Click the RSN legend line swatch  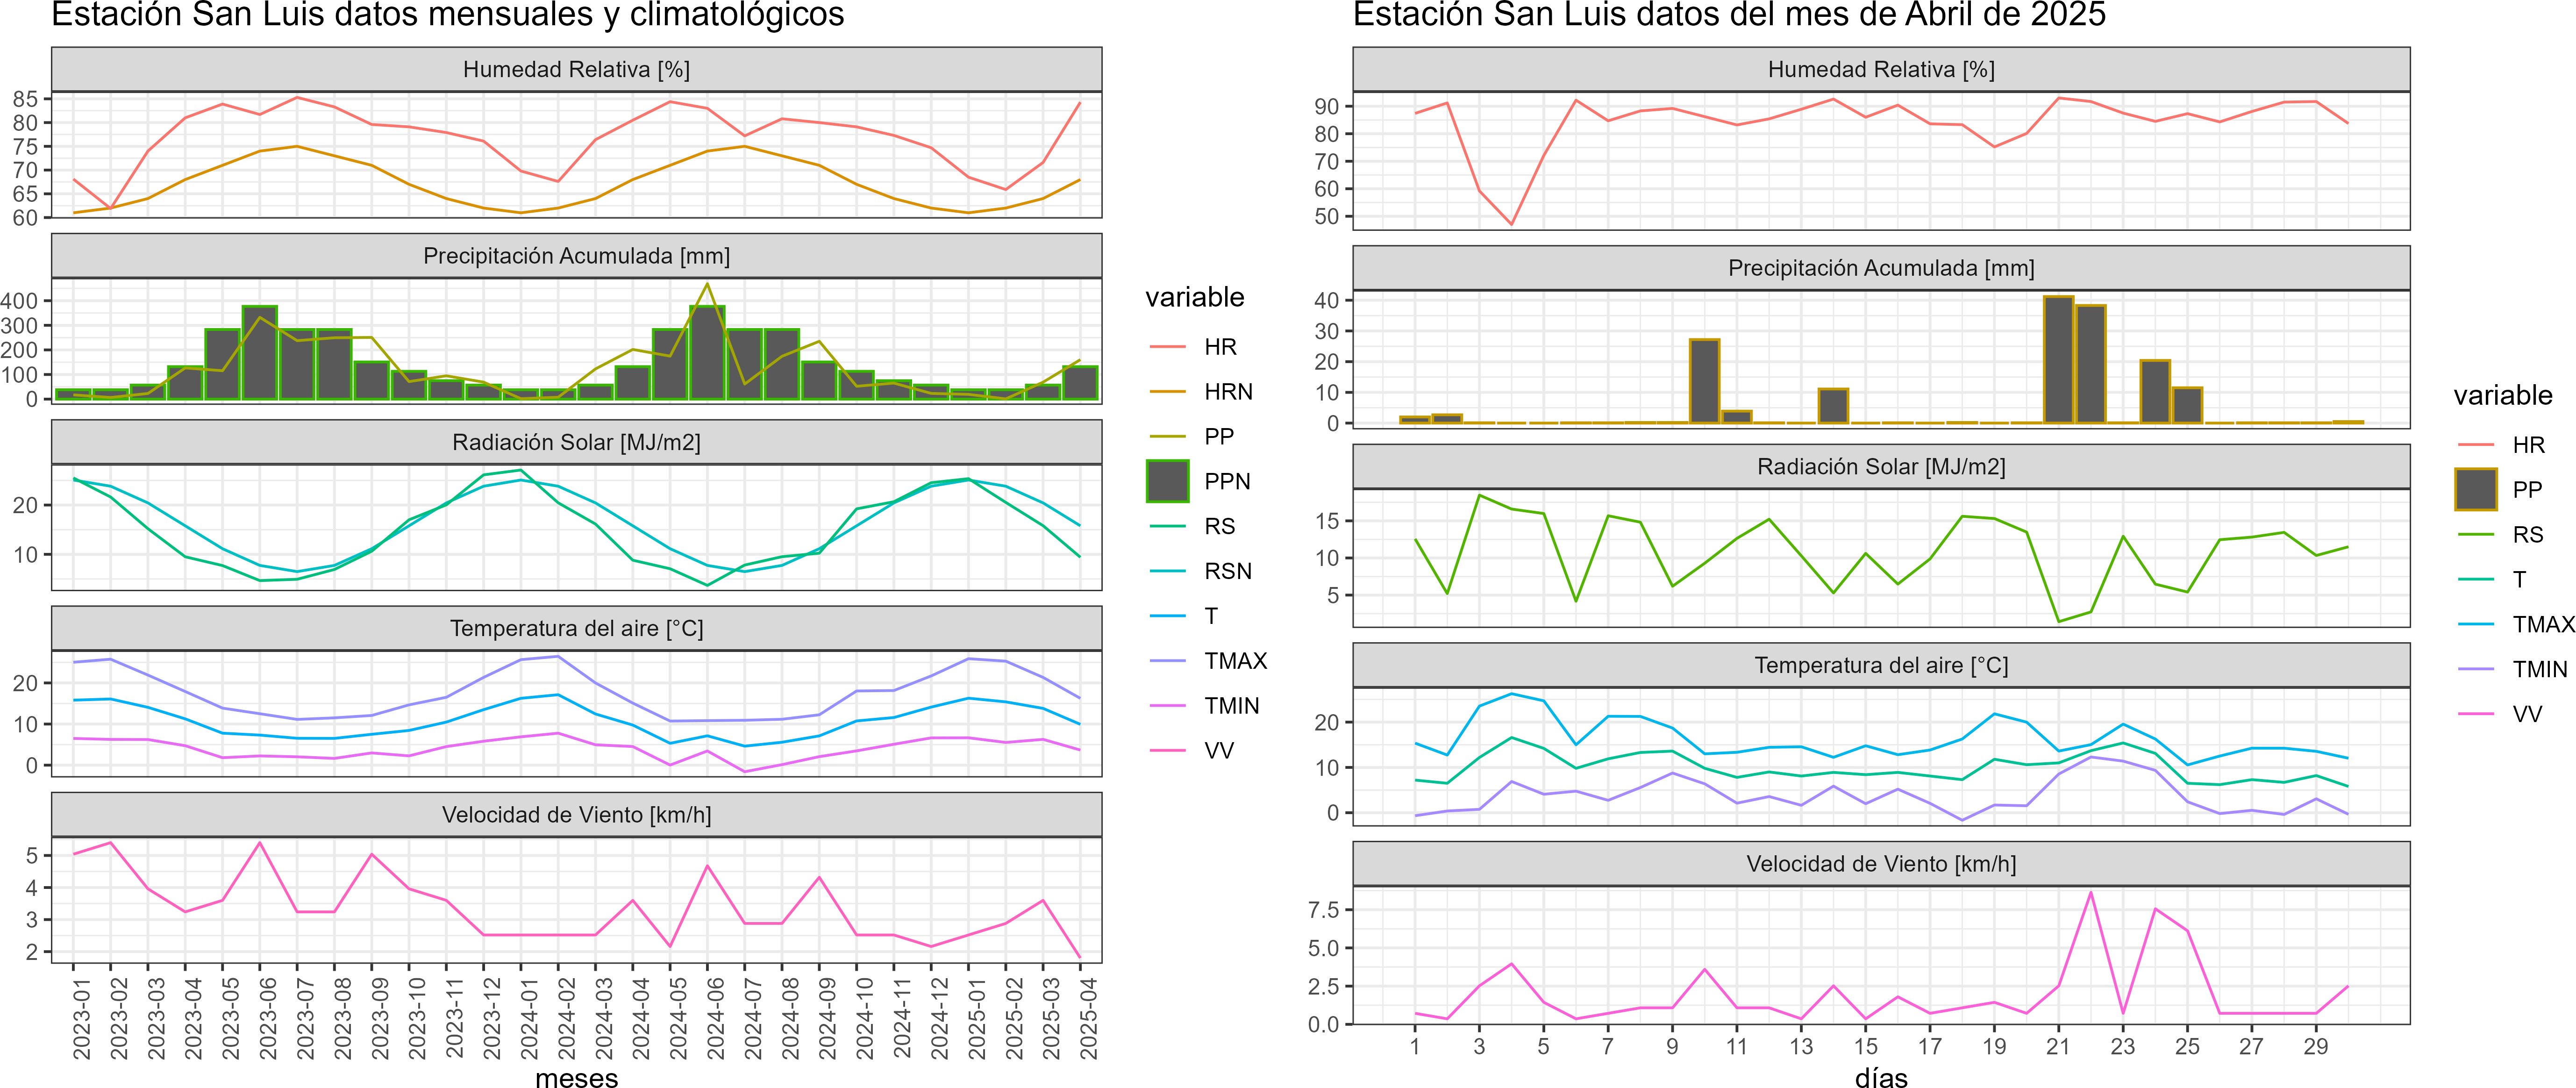1167,571
